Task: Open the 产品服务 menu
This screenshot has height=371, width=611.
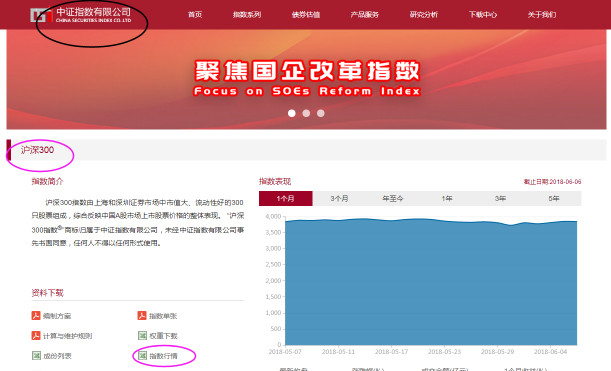Action: click(365, 15)
